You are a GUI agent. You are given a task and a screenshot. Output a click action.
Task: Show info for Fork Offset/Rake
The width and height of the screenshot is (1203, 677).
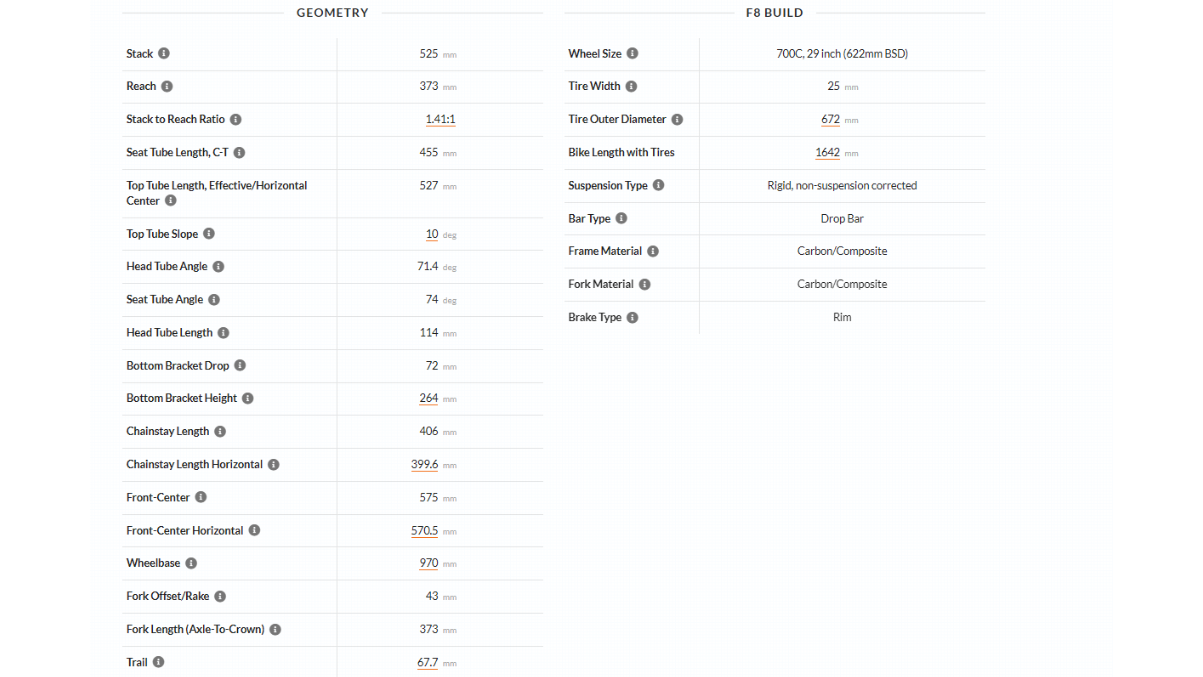point(220,597)
